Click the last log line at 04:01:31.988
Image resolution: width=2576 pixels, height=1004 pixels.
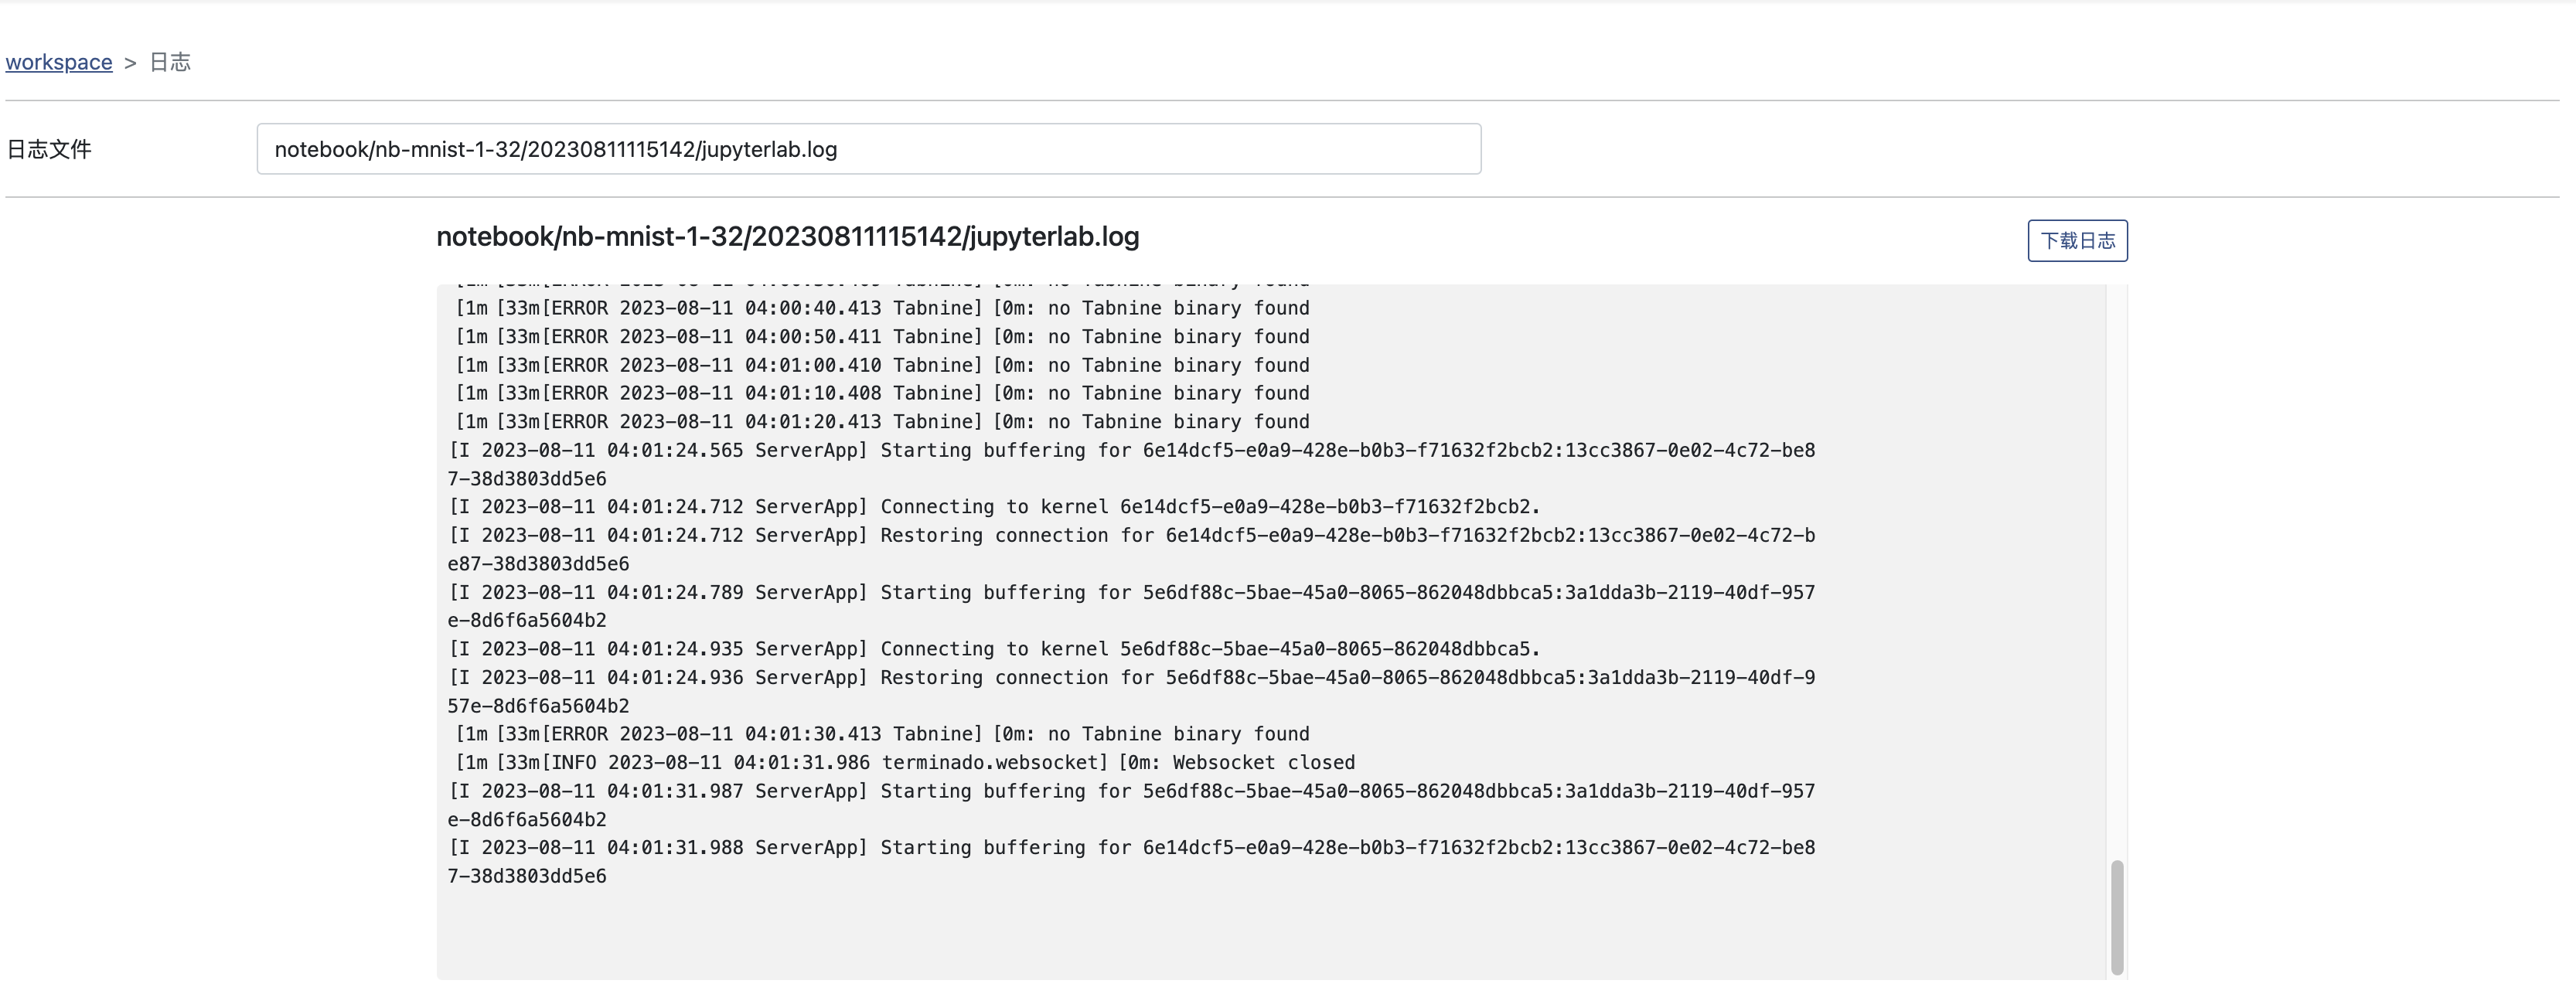point(1130,848)
